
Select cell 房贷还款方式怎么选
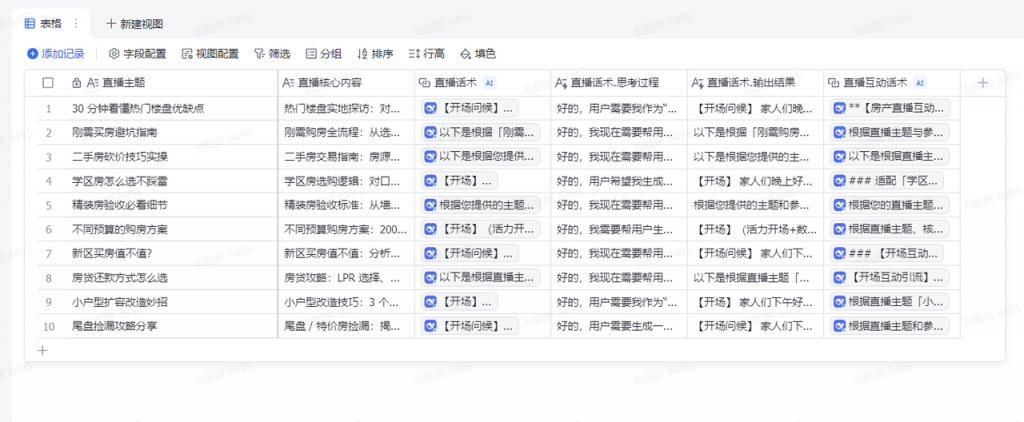point(173,278)
